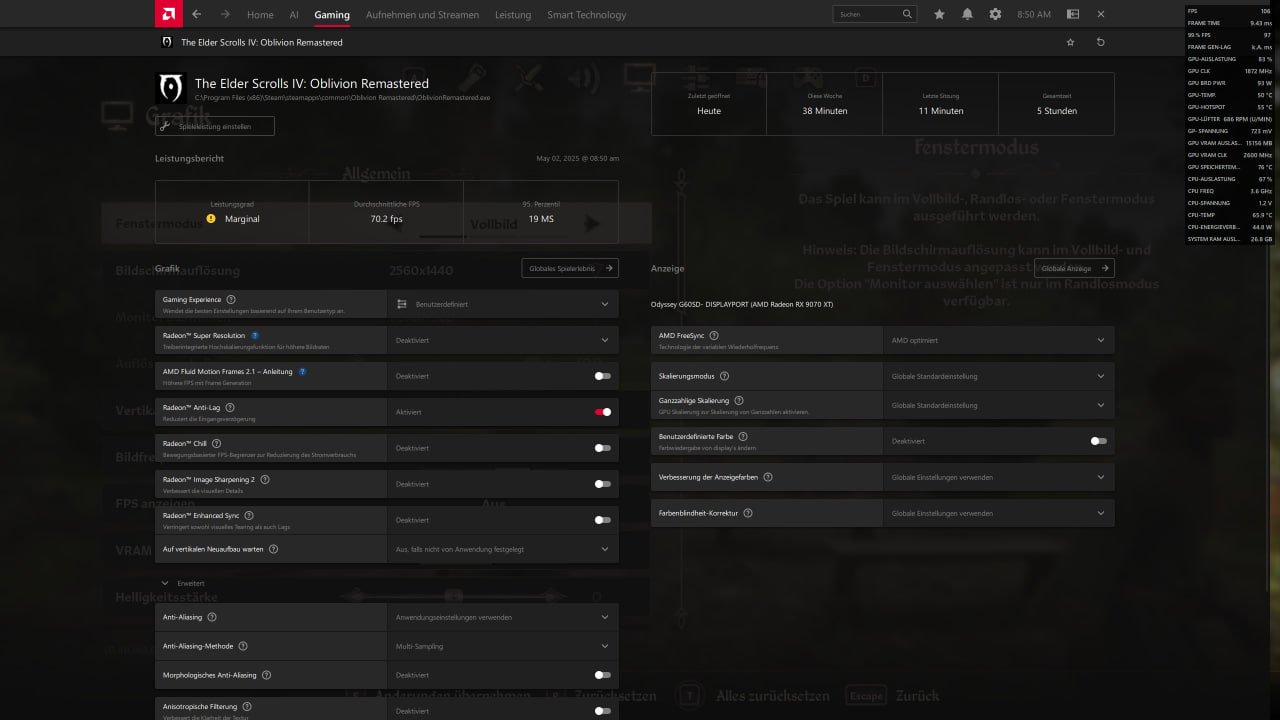Viewport: 1280px width, 720px height.
Task: Open Aufnehmen und Streamen tab
Action: tap(422, 15)
